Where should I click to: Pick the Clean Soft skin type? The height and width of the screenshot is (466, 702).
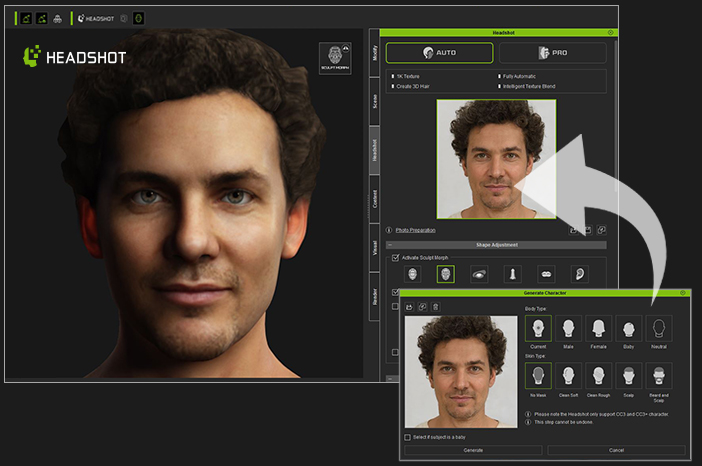[568, 375]
